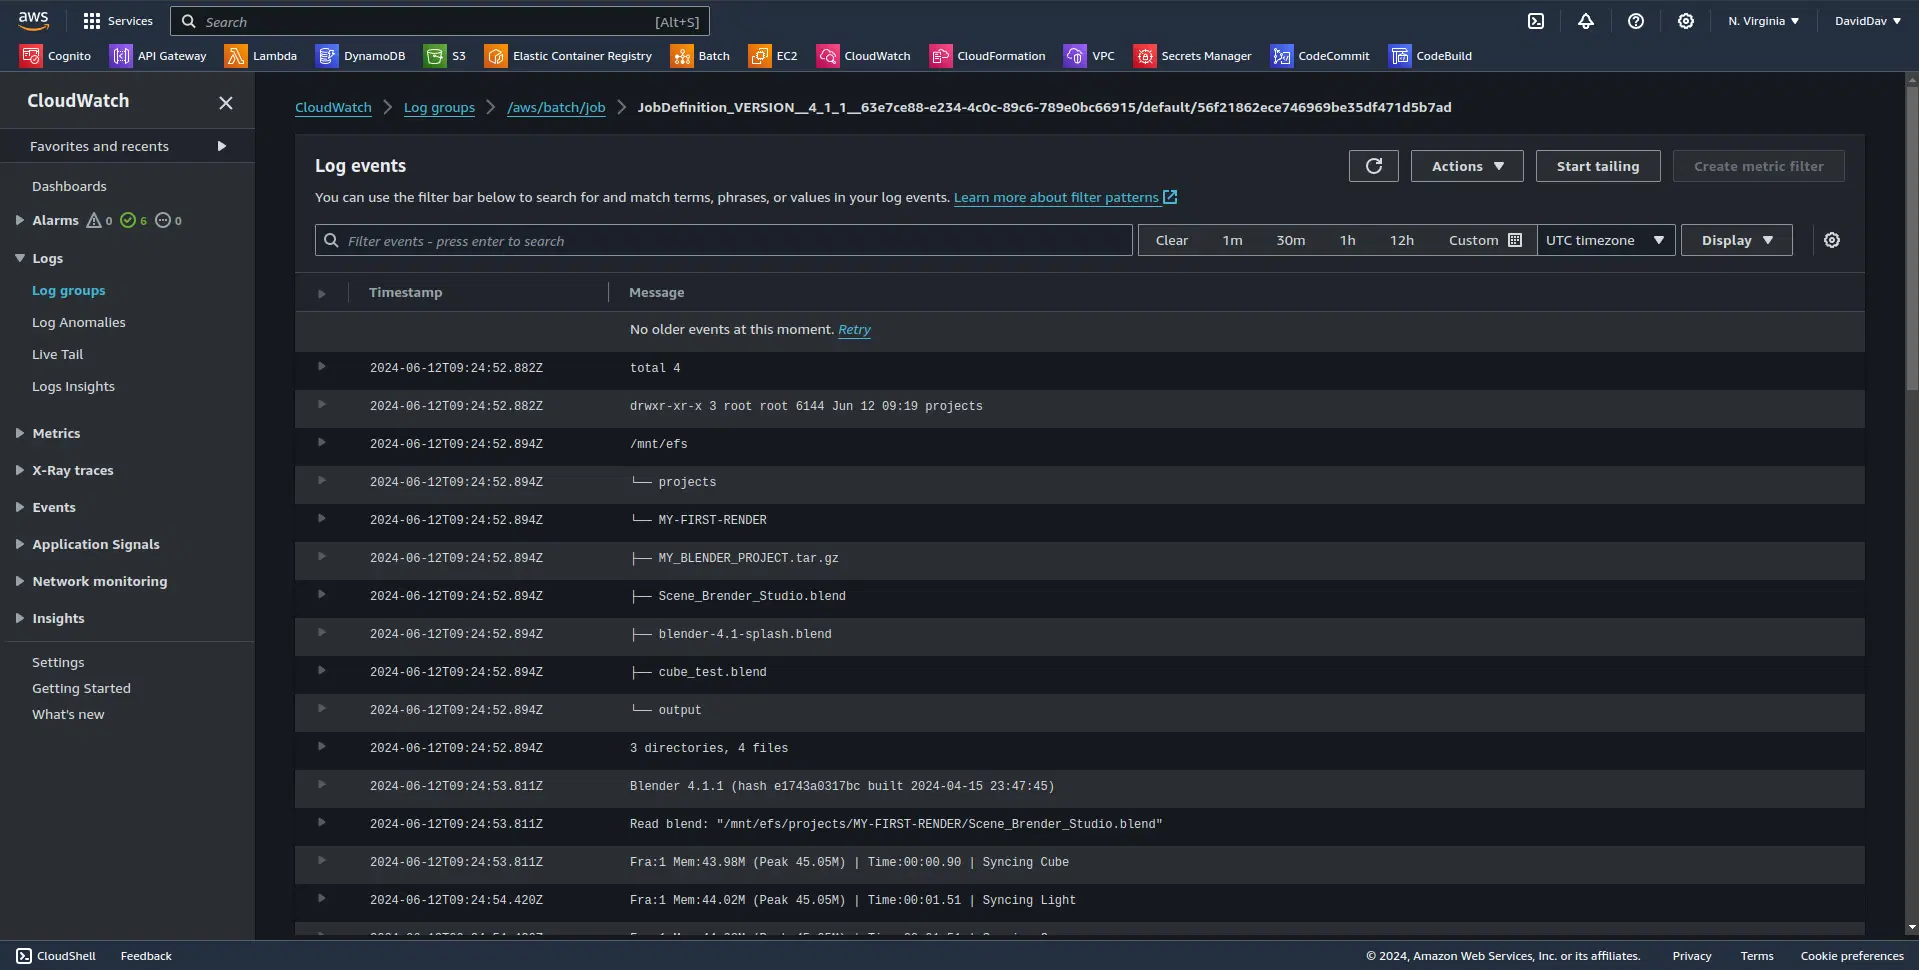
Task: Open the notifications bell in the top bar
Action: tap(1586, 21)
